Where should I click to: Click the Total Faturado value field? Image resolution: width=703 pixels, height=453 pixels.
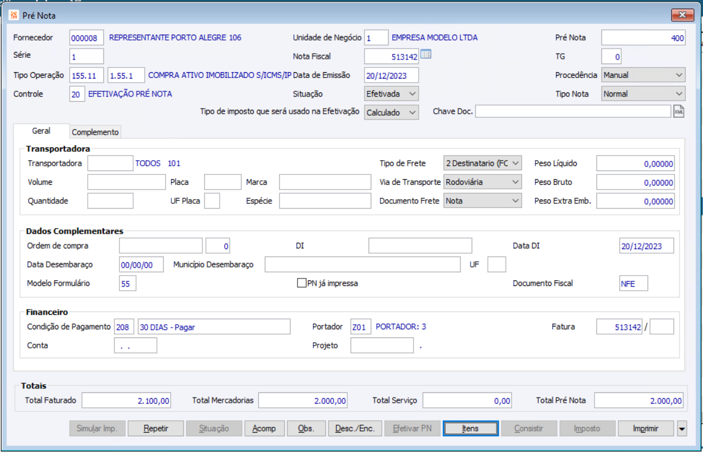126,401
